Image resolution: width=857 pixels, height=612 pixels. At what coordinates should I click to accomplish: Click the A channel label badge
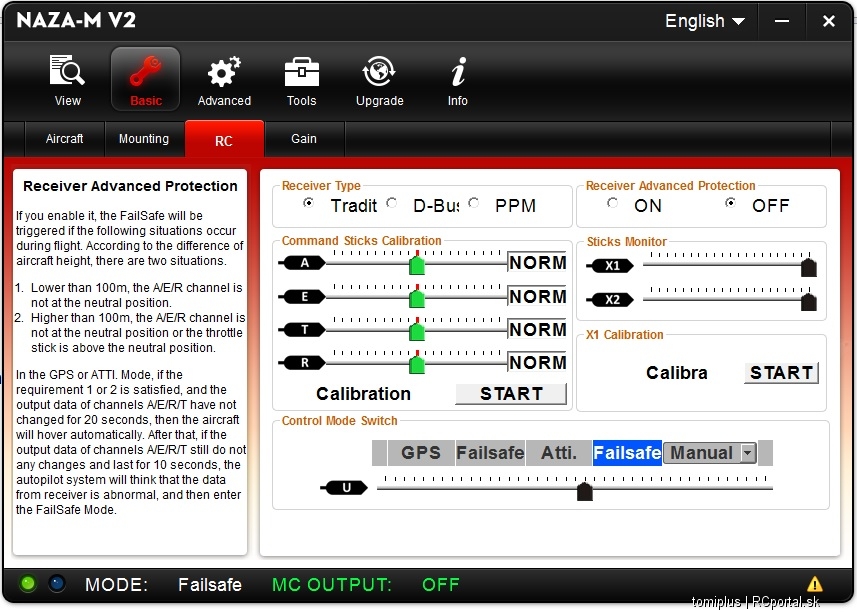[303, 263]
